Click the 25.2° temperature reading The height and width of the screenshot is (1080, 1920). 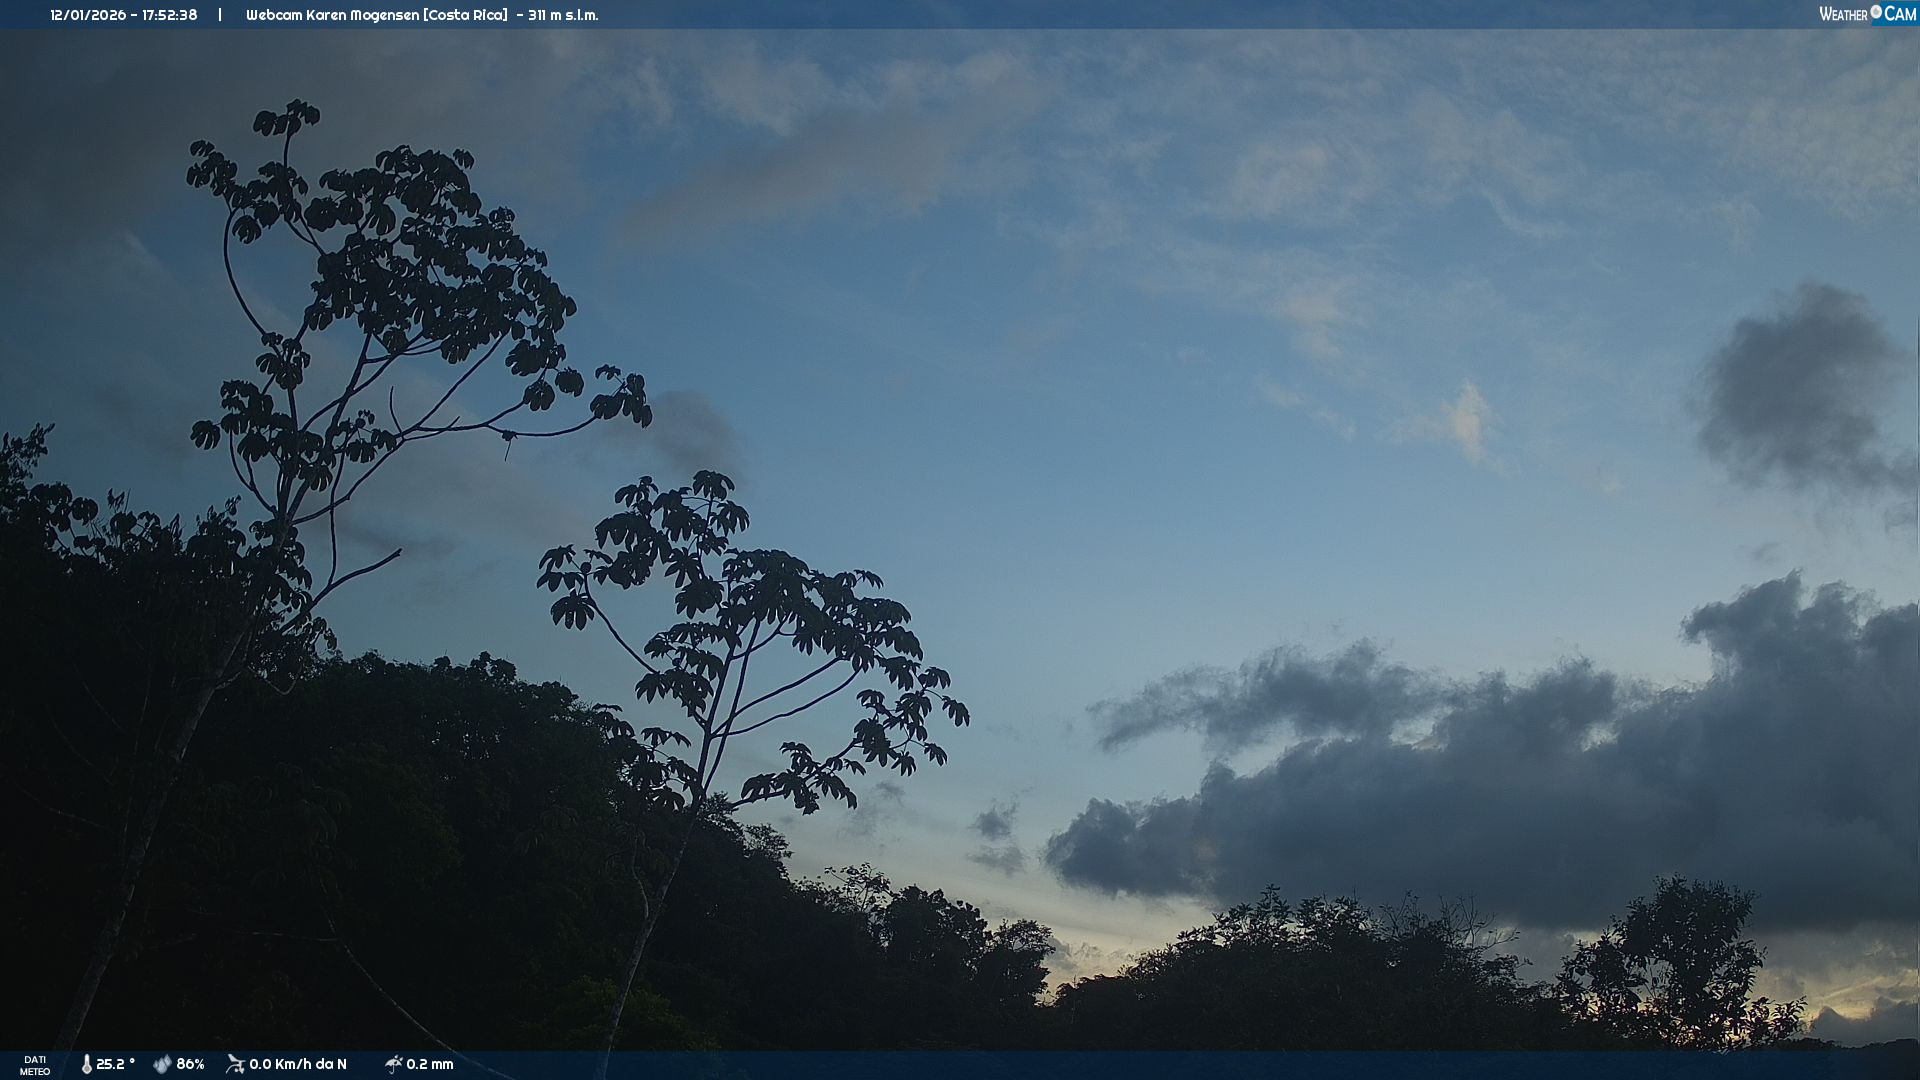pos(115,1064)
